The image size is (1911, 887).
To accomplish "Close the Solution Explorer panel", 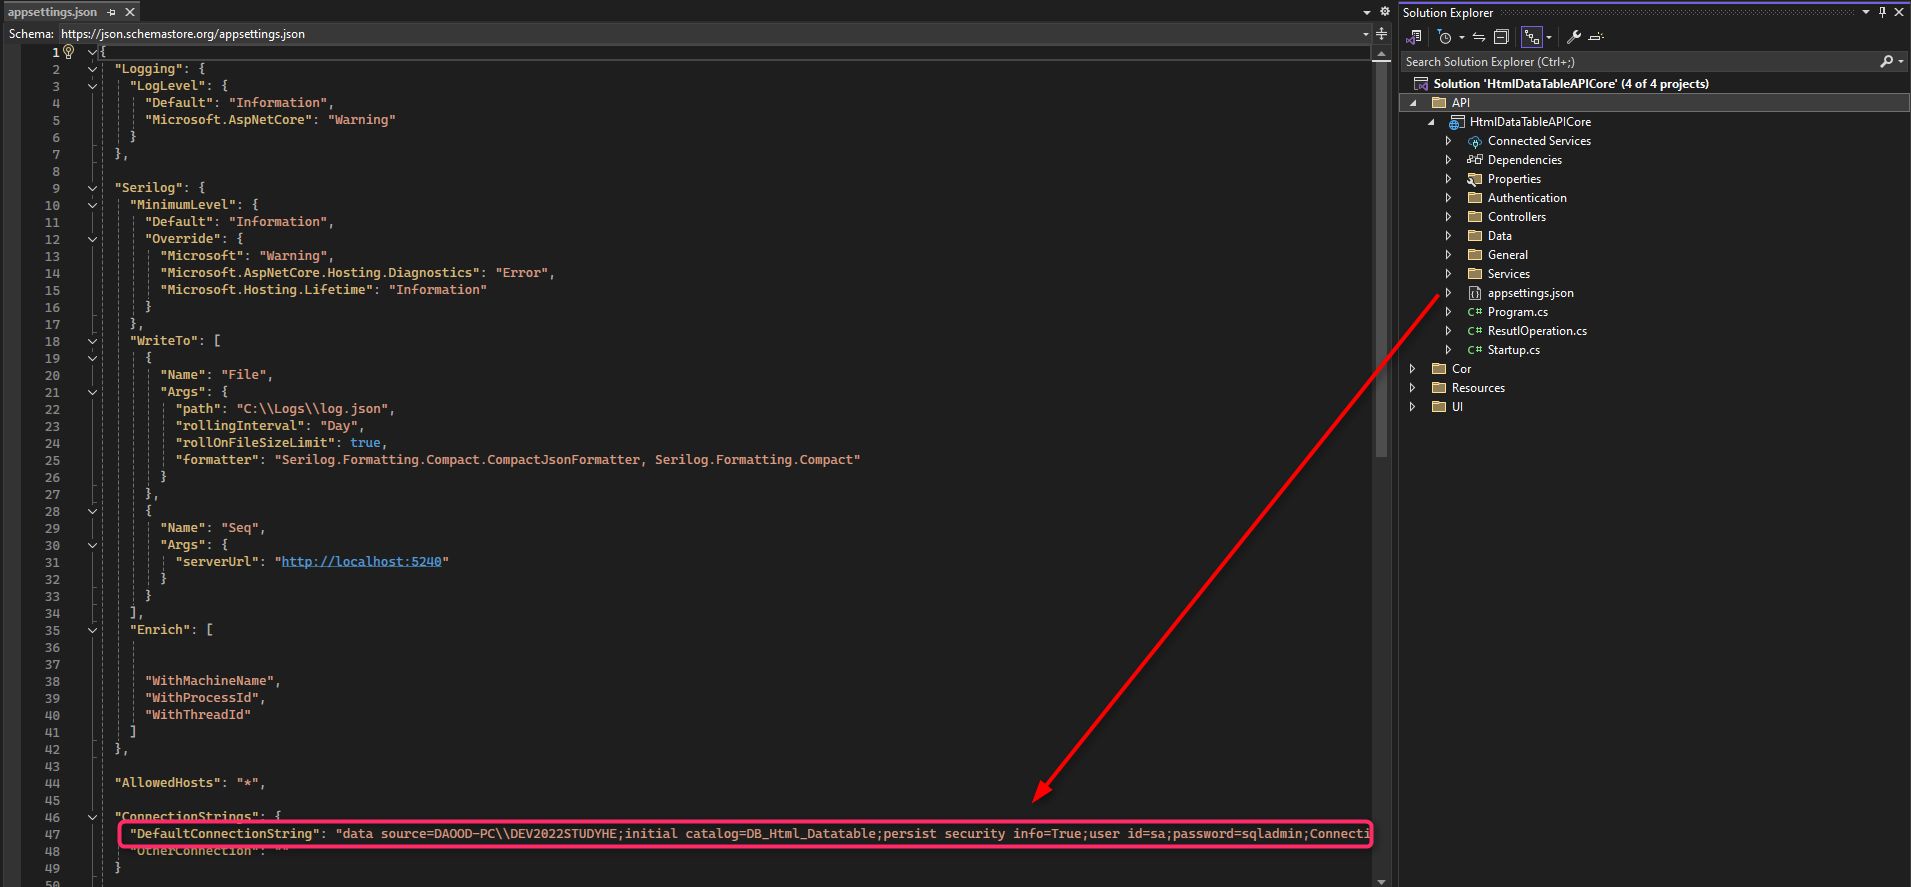I will point(1898,12).
